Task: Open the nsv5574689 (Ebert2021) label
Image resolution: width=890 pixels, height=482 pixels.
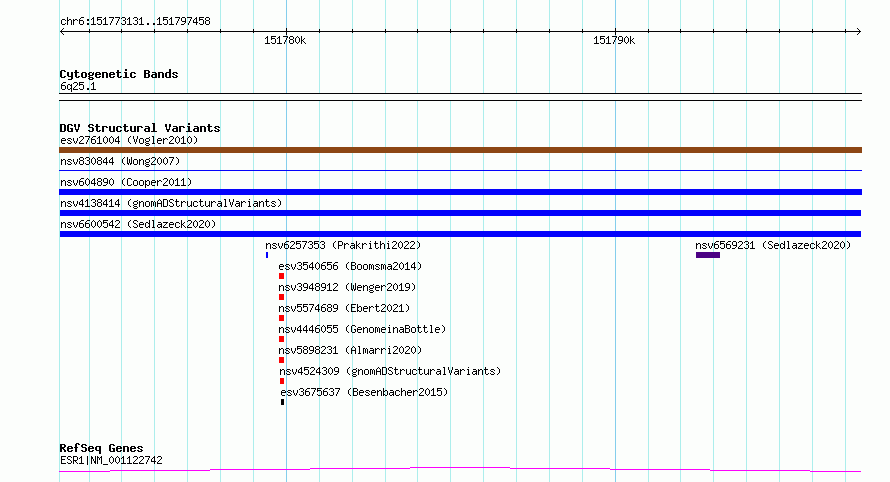Action: pos(344,308)
